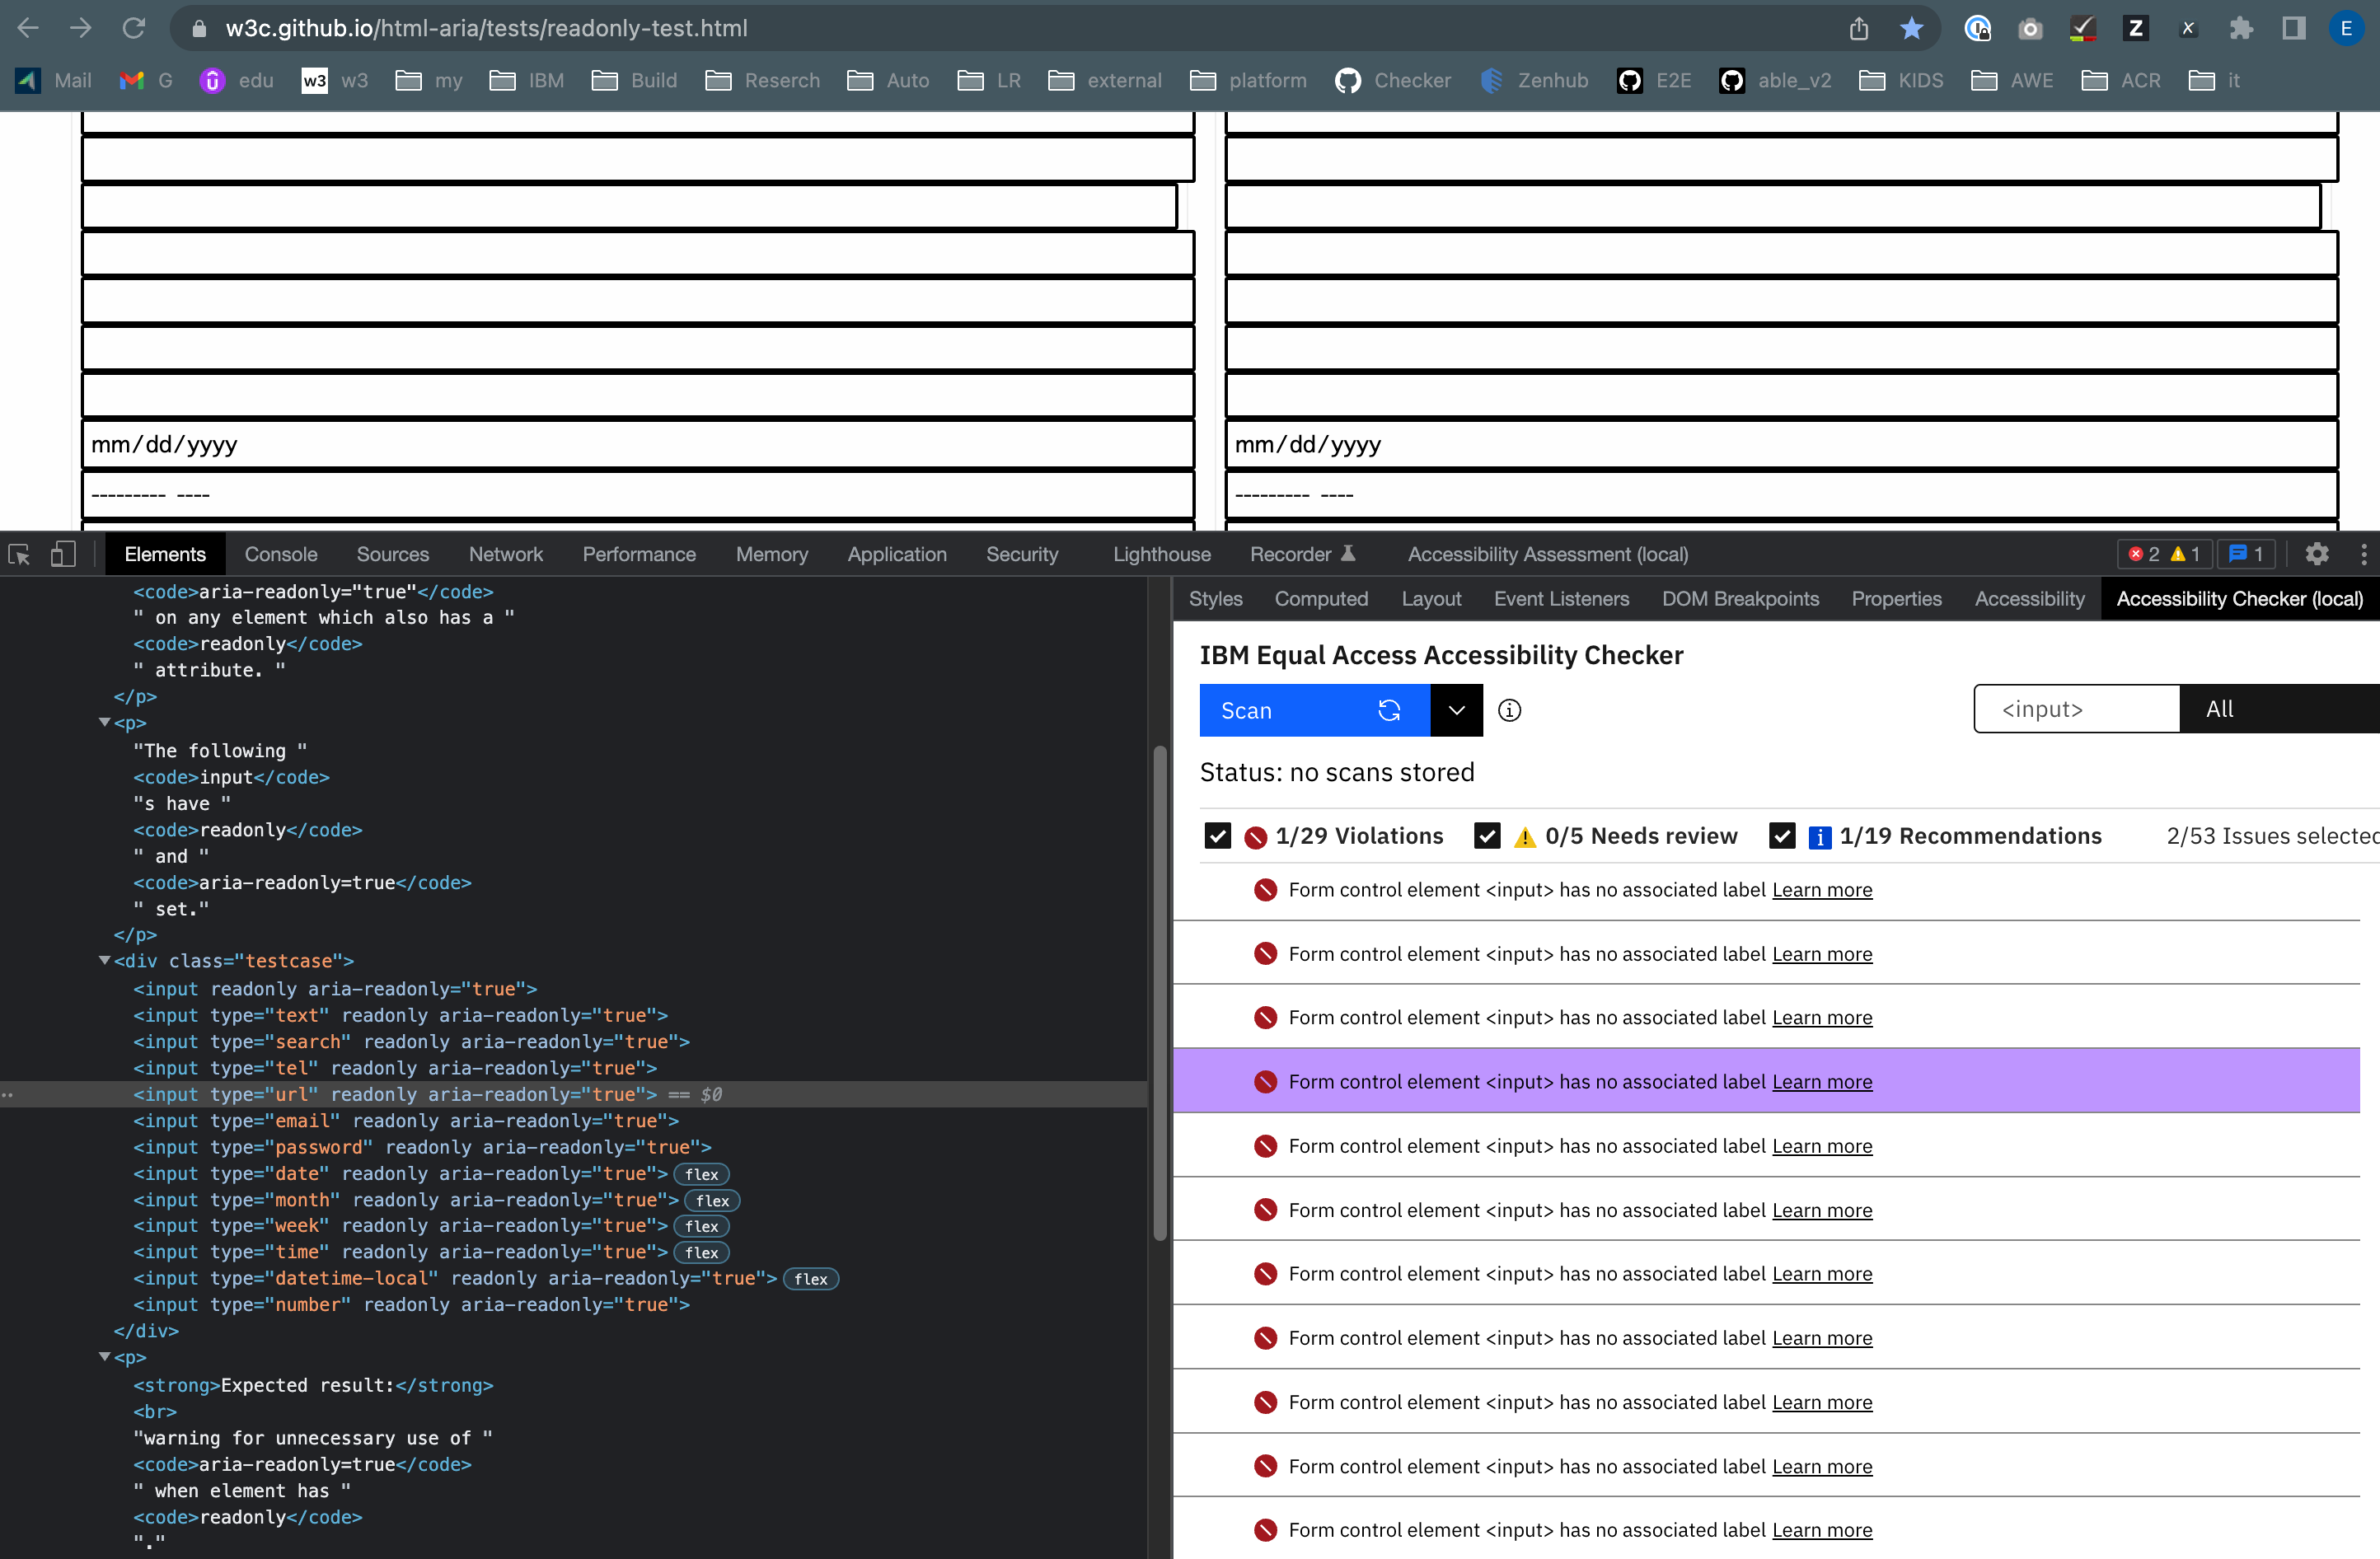Screen dimensions: 2380x1559
Task: Click the Scan button
Action: [1290, 710]
